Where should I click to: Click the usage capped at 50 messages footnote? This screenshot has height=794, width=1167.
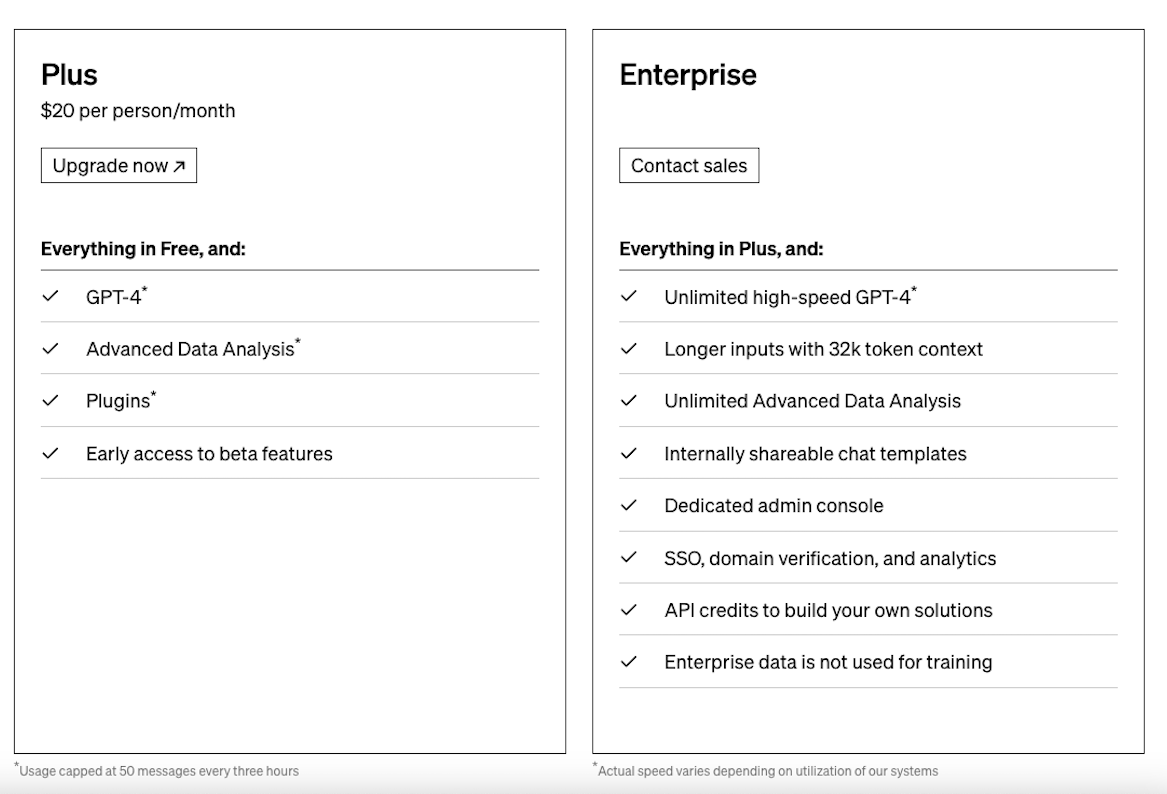(158, 771)
